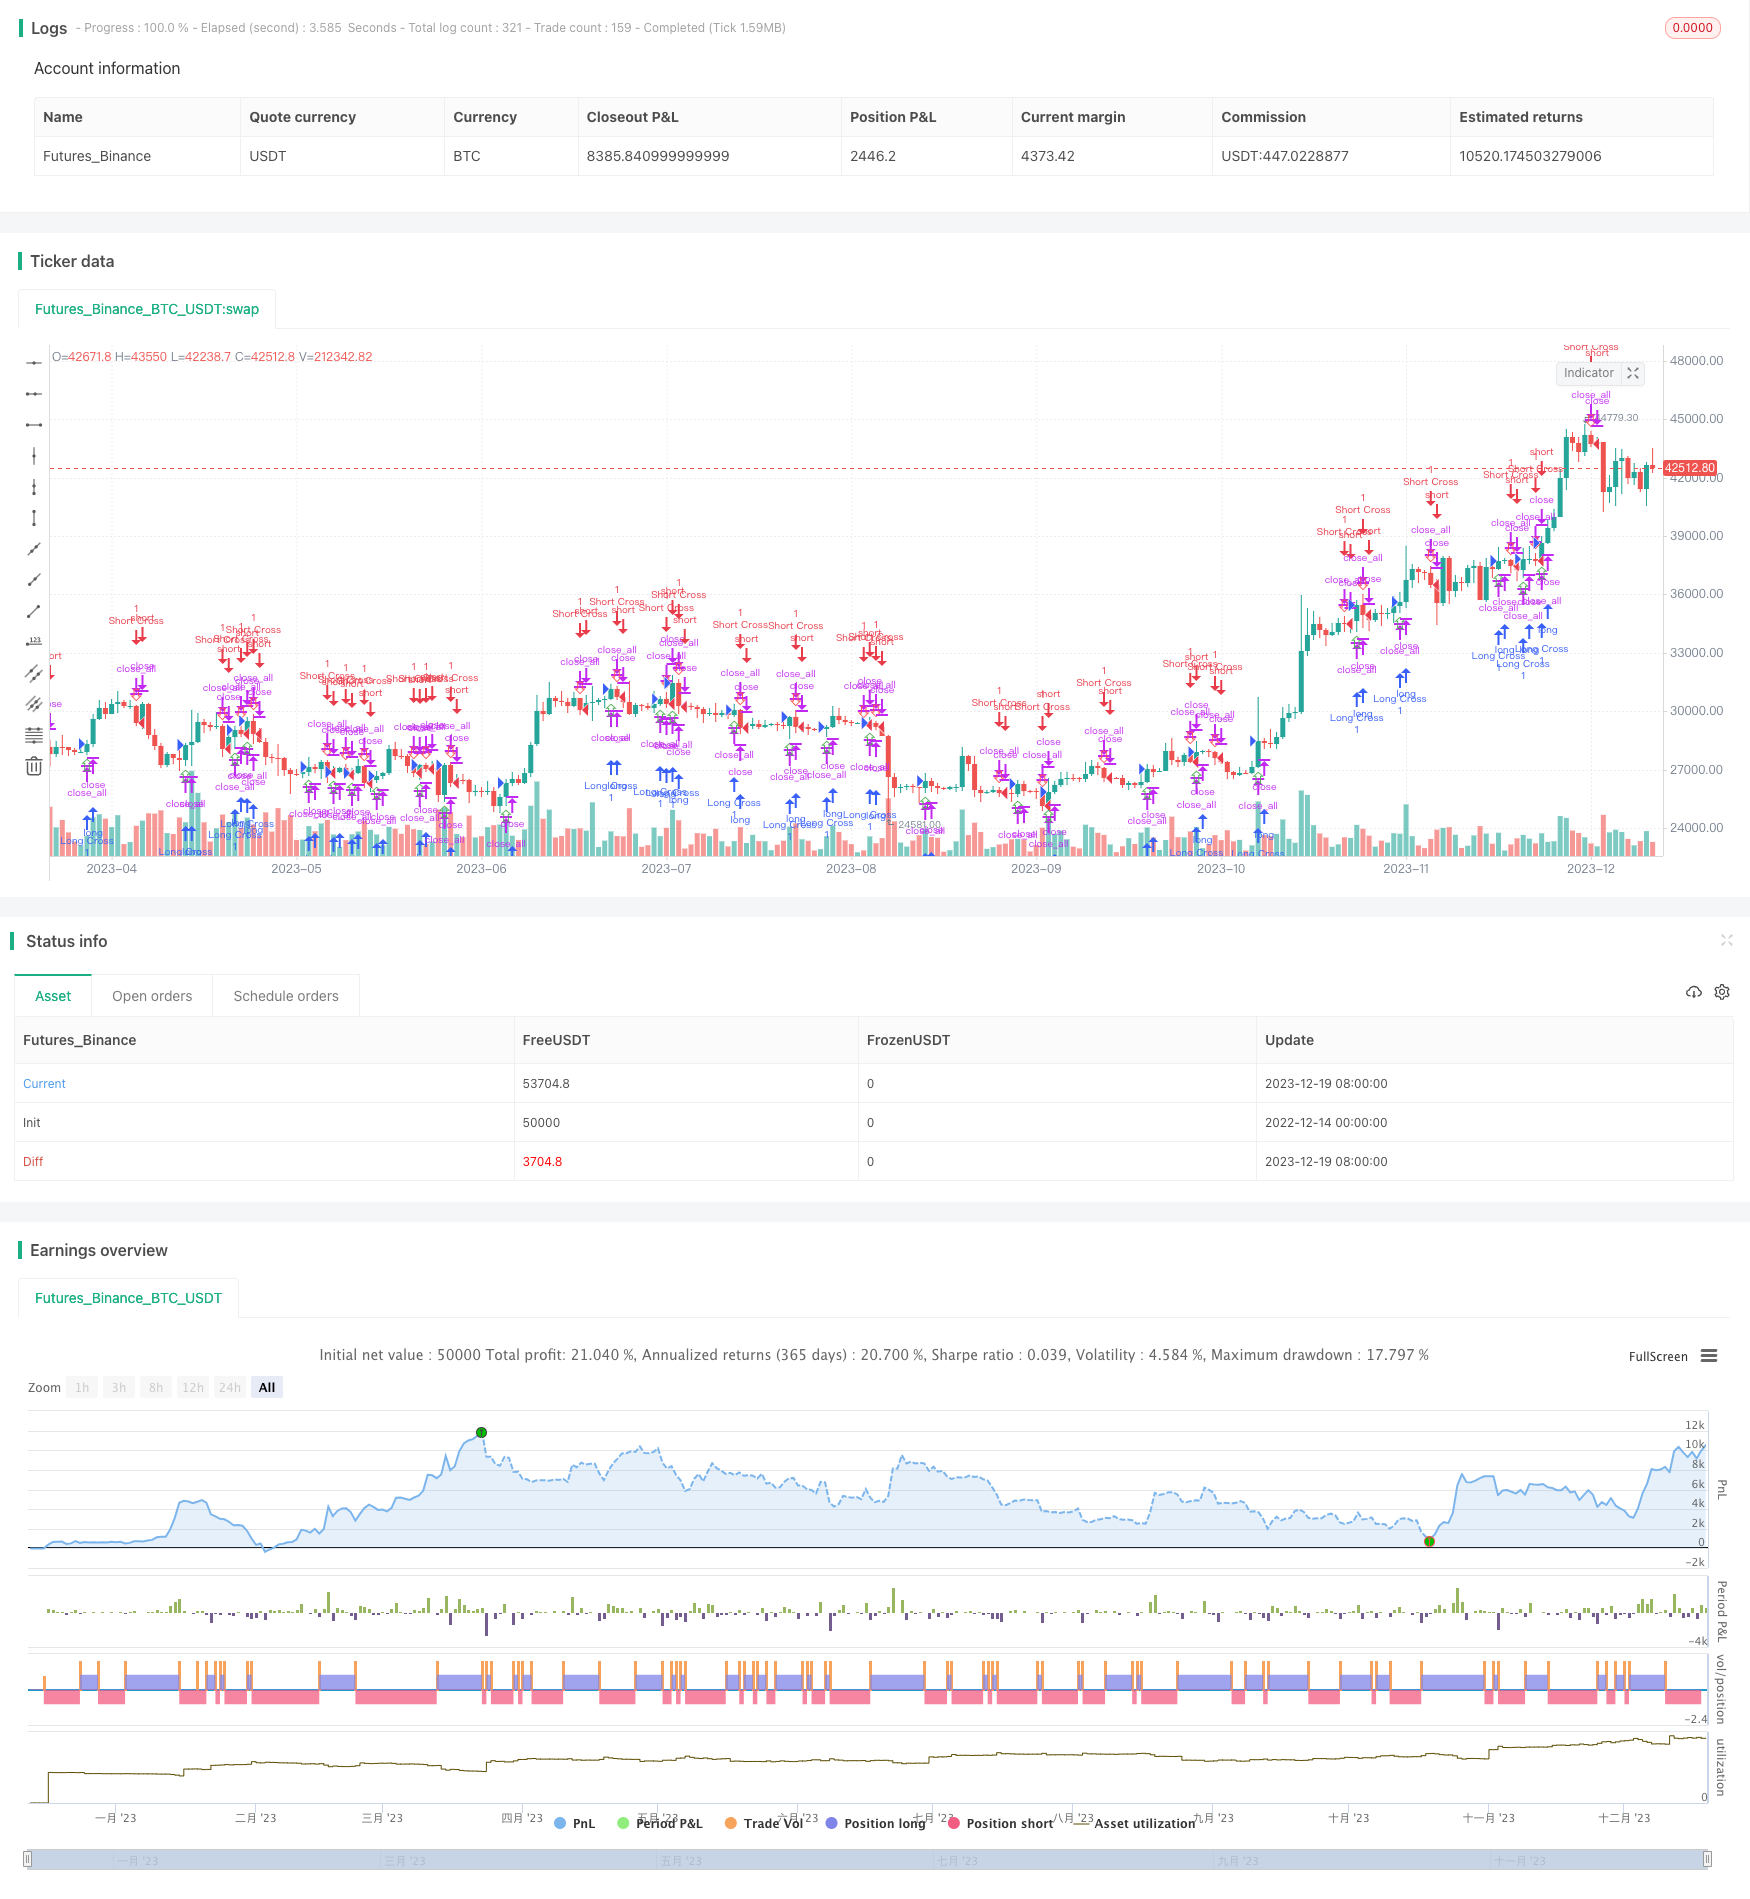This screenshot has width=1750, height=1899.
Task: Select the vertical ray line drawing tool
Action: (x=34, y=487)
